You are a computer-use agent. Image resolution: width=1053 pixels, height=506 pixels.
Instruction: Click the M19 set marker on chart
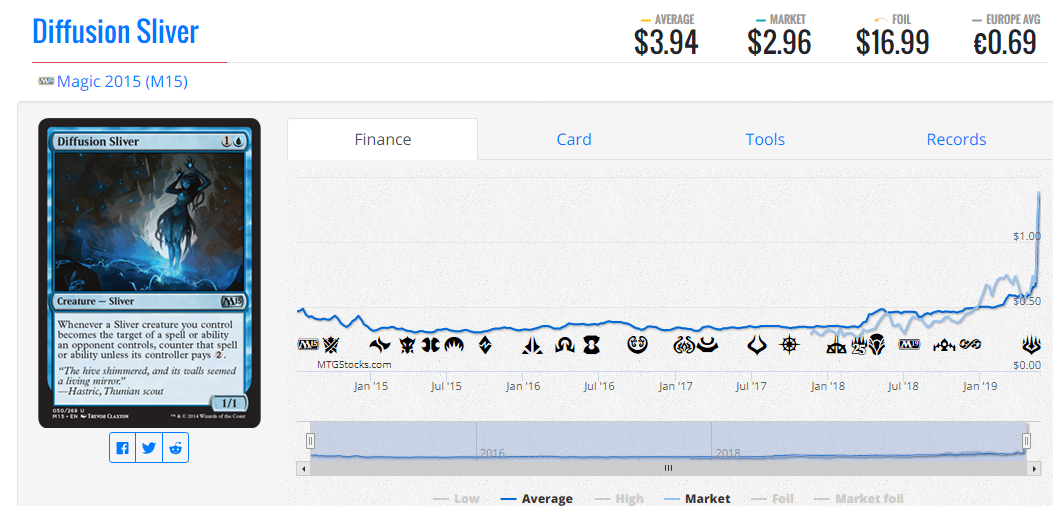click(x=909, y=345)
